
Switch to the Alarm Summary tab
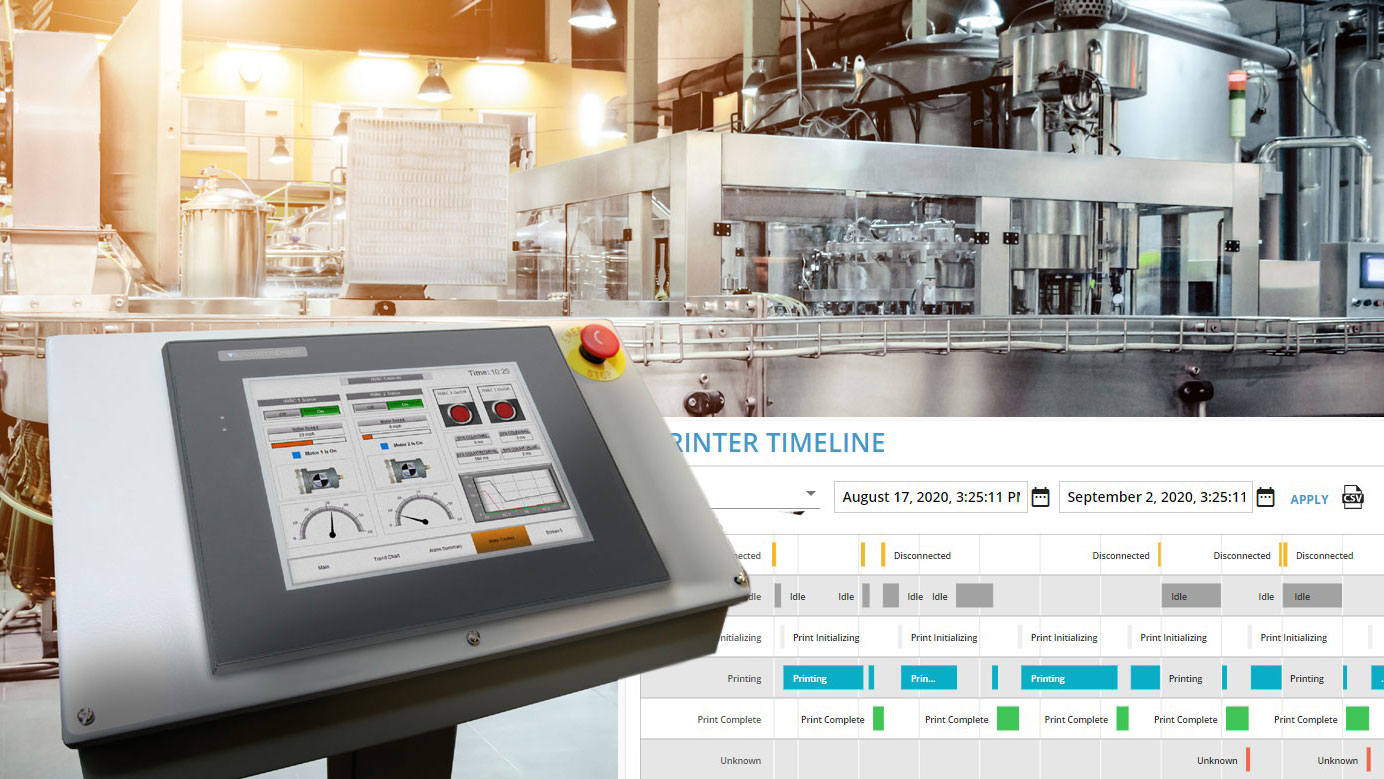[445, 547]
